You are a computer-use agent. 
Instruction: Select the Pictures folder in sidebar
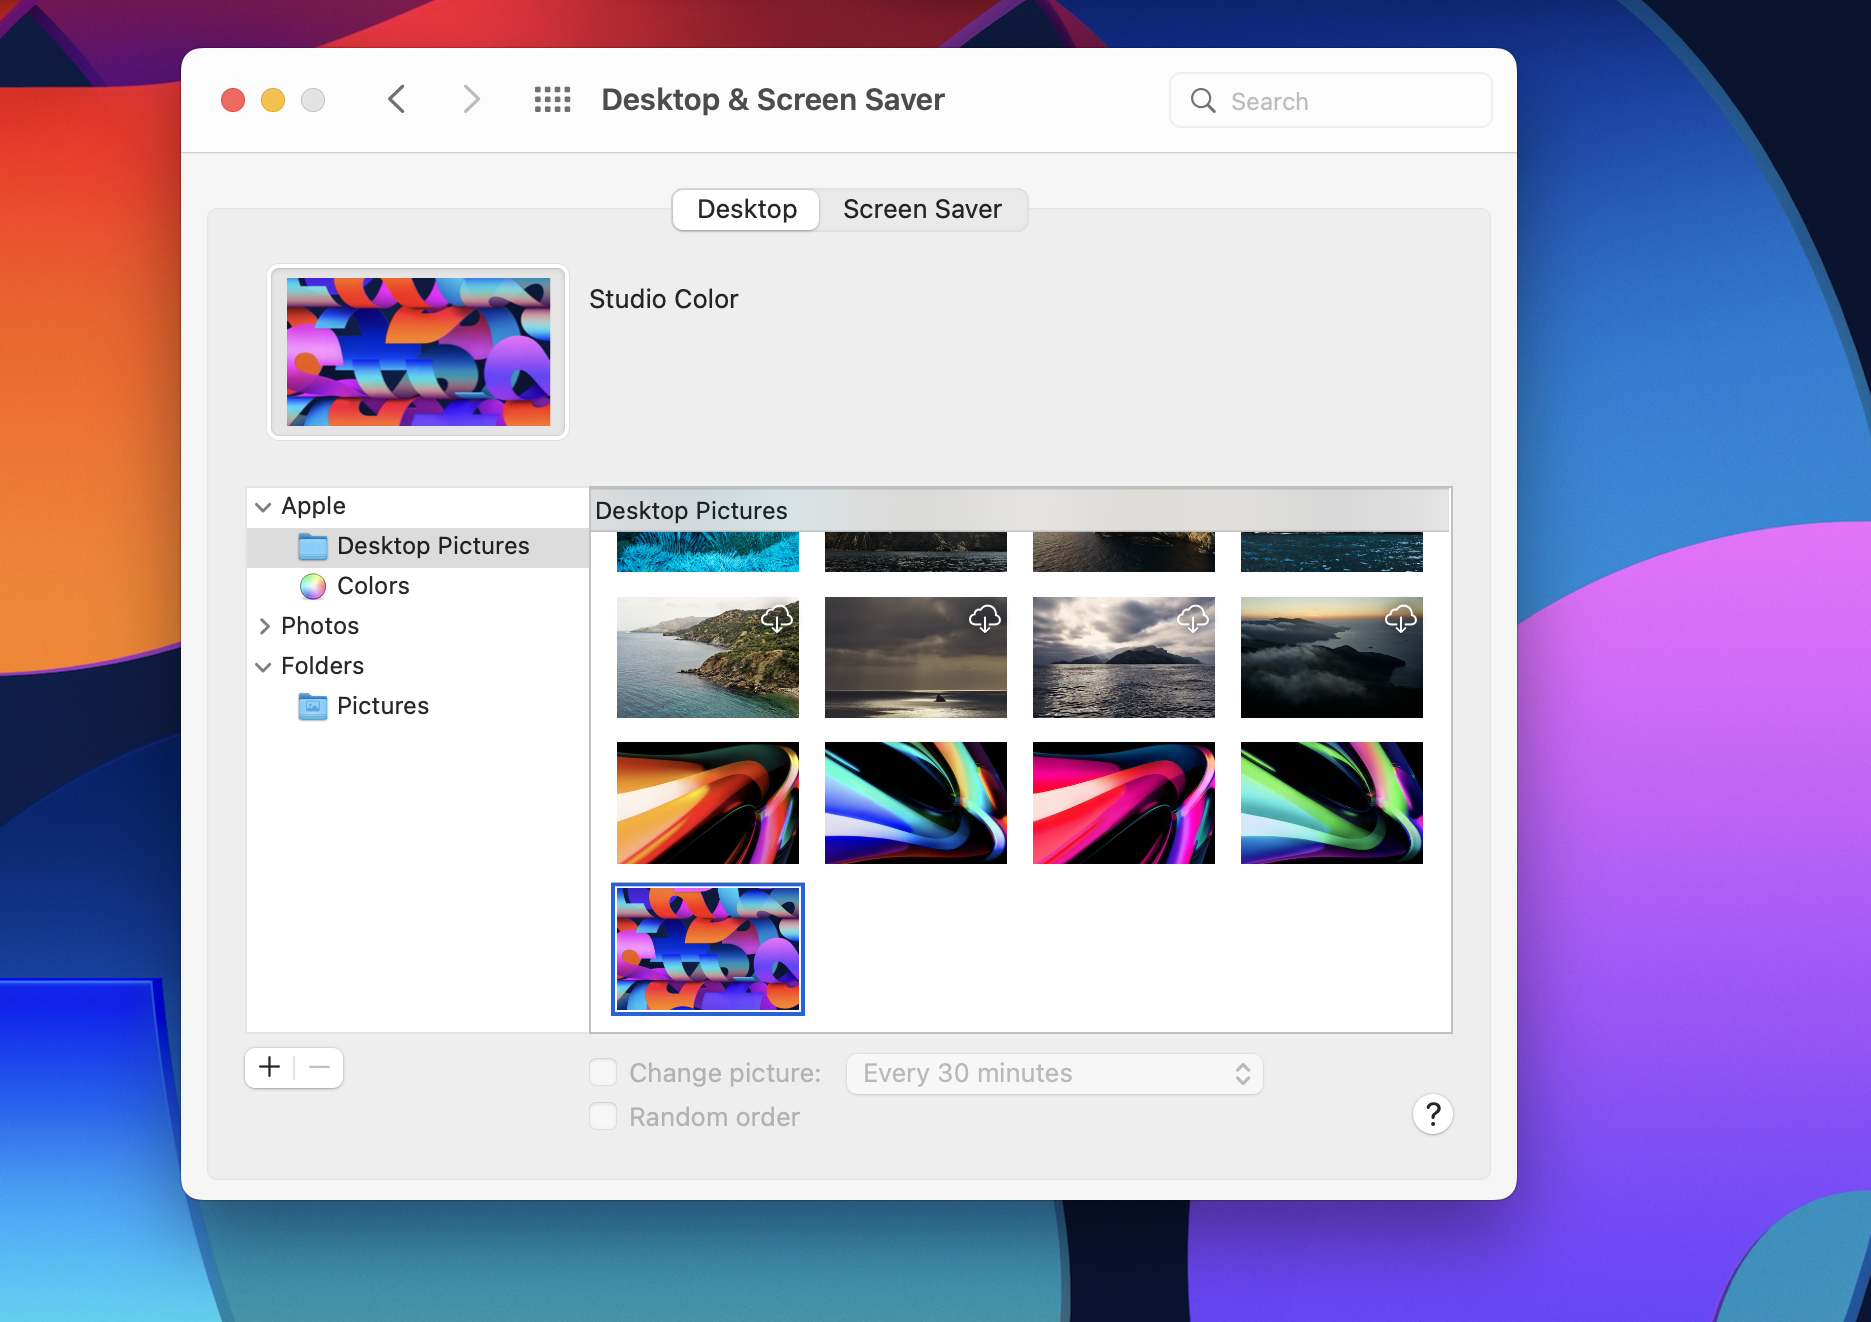[418, 706]
